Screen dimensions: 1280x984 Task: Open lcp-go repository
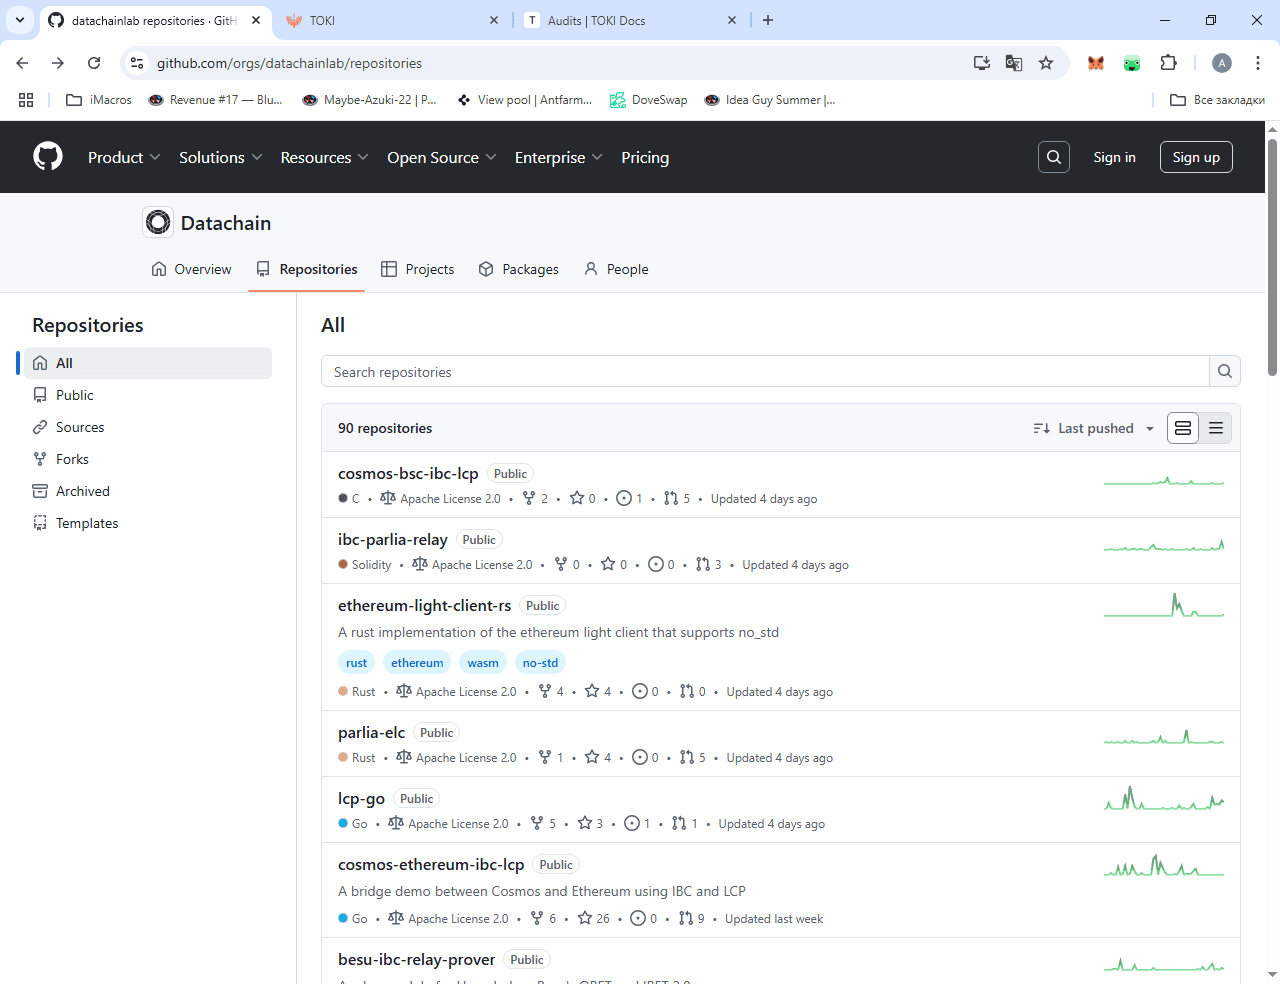coord(361,798)
